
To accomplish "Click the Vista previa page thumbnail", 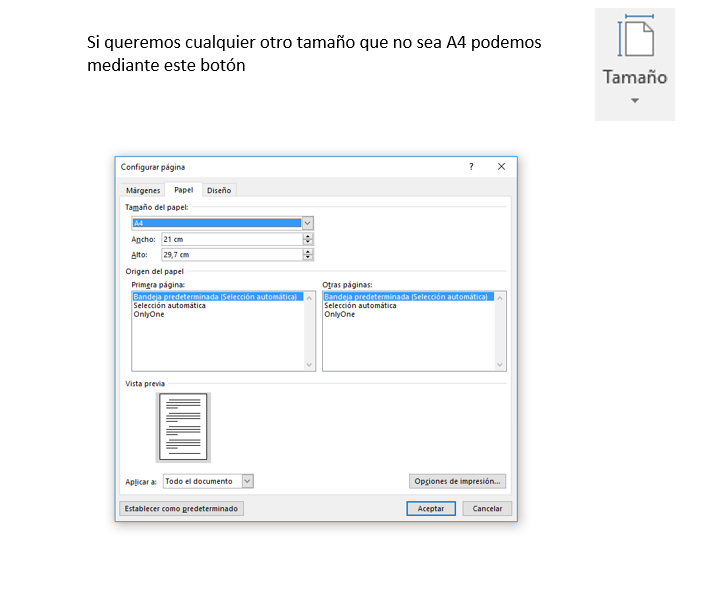I will coord(183,427).
